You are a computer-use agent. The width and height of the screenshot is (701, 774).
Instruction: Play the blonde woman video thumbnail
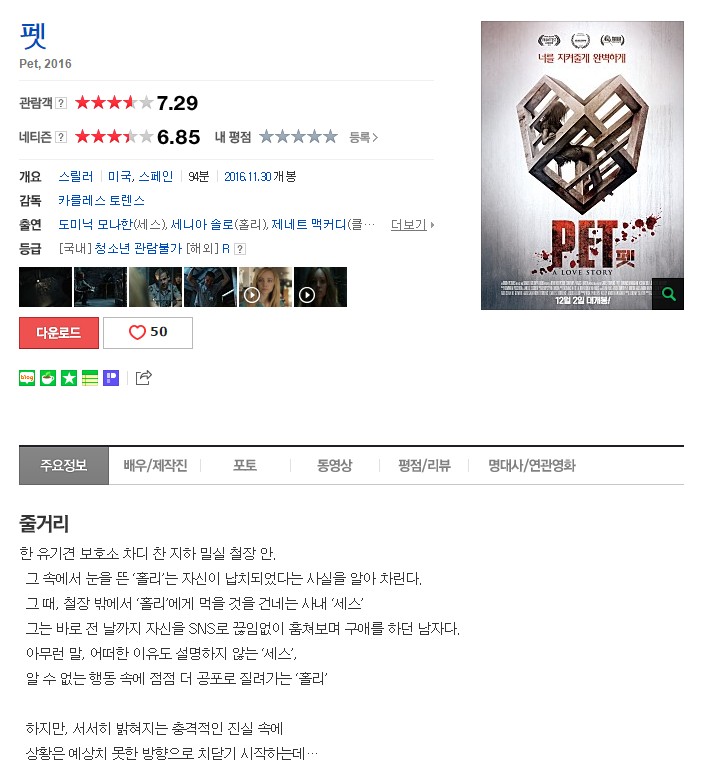coord(266,287)
